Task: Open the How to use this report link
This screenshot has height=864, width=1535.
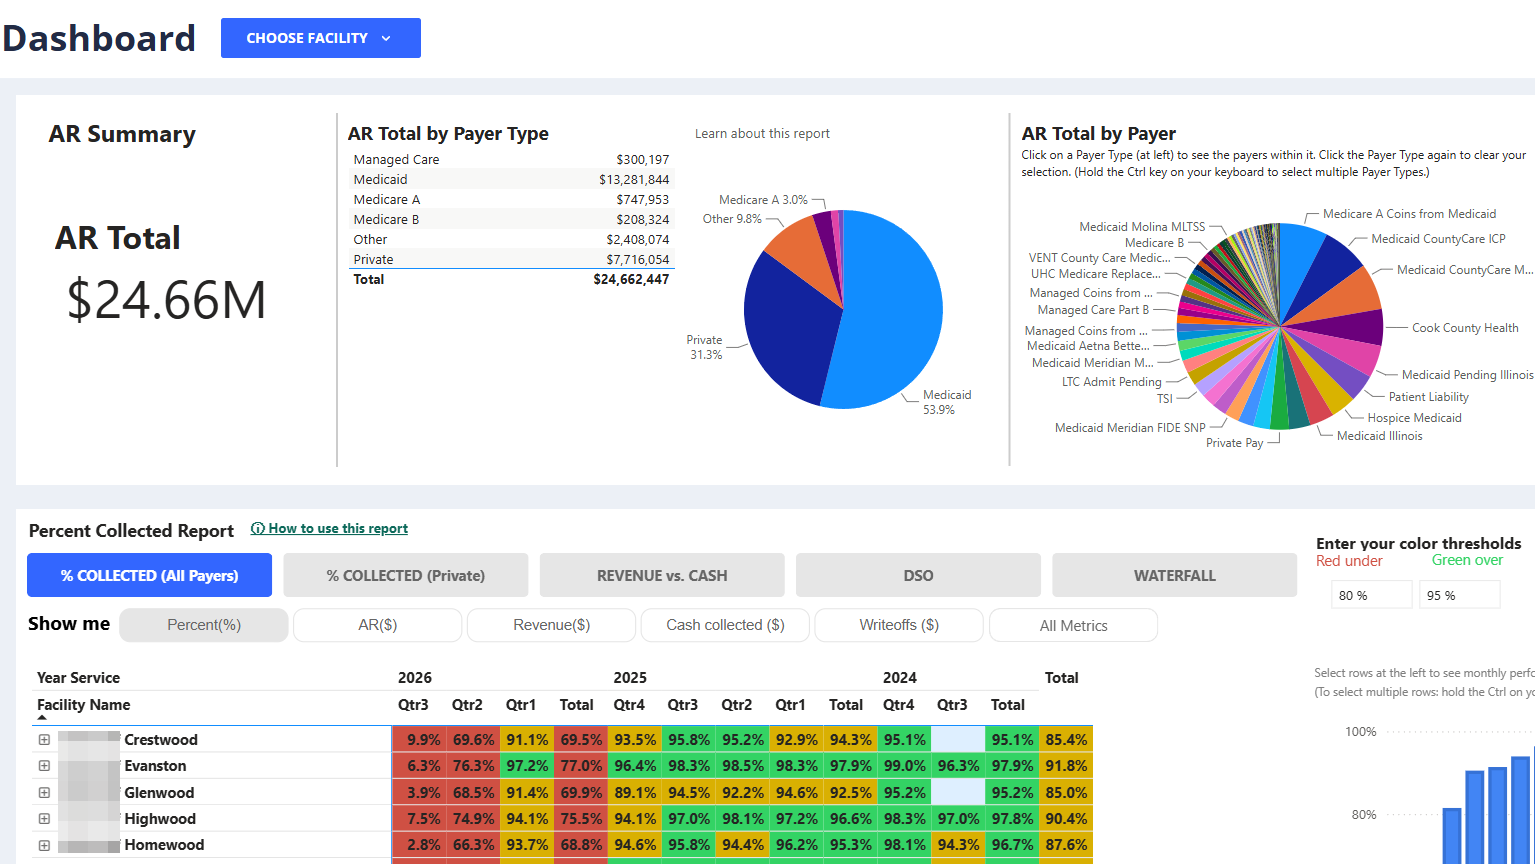Action: [338, 529]
